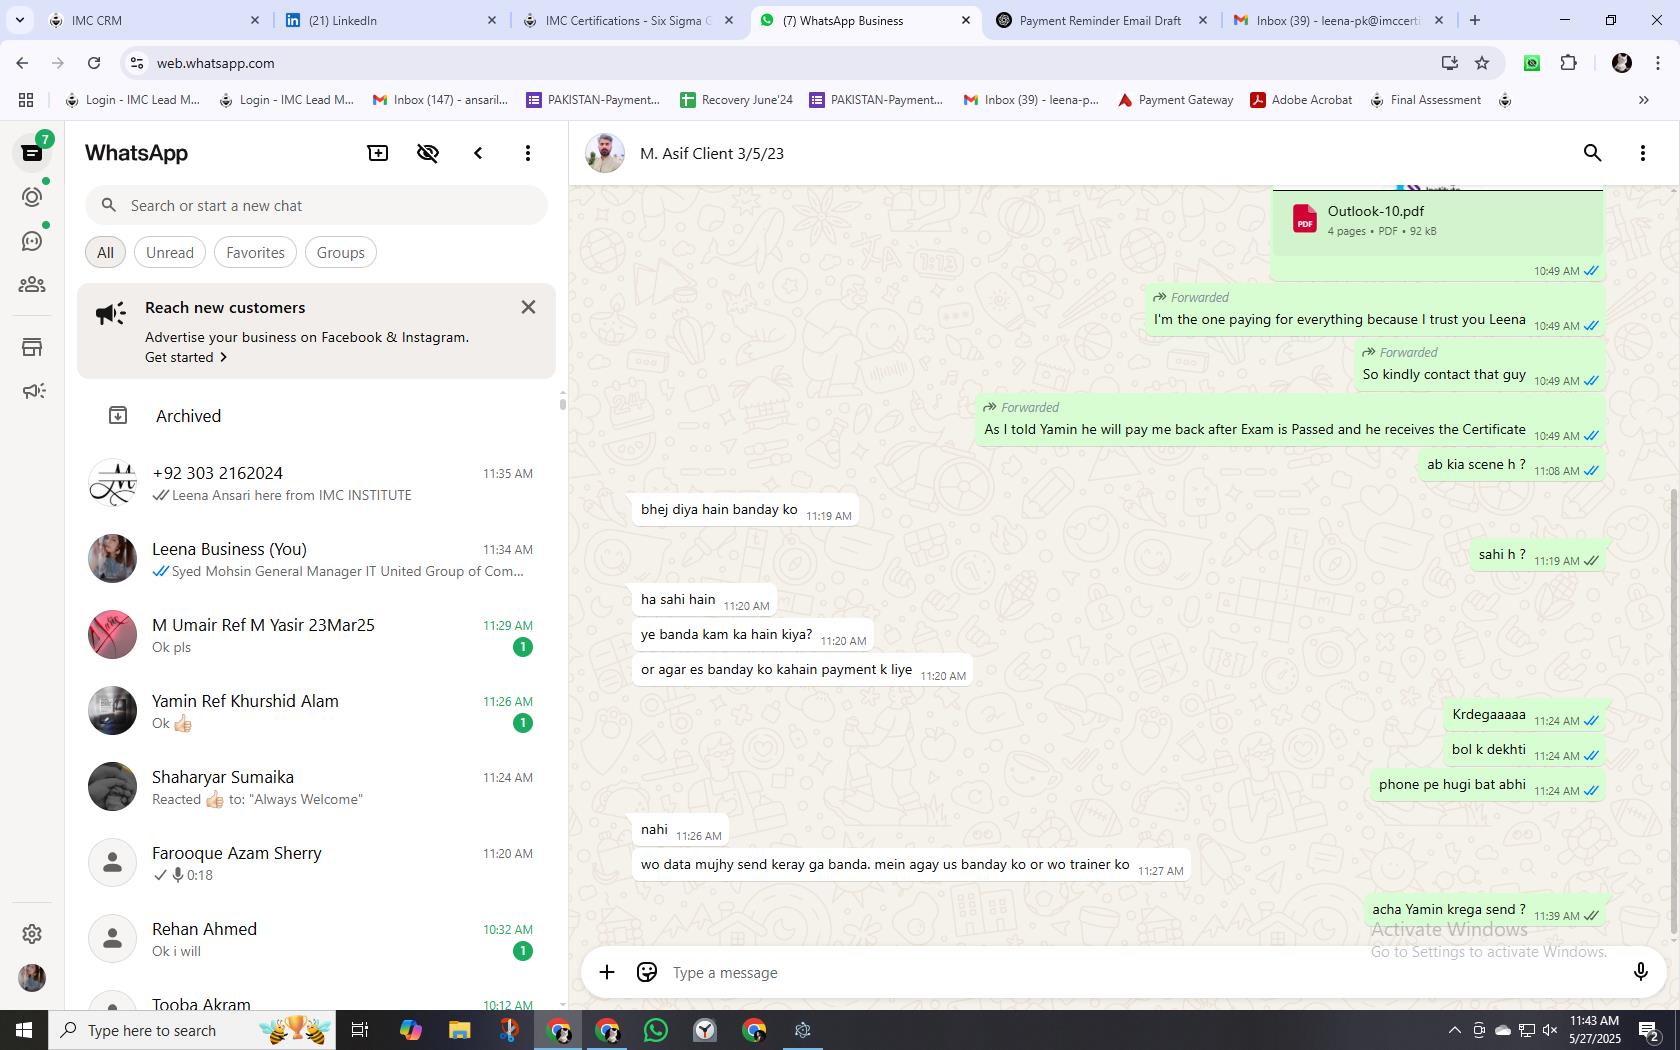The image size is (1680, 1050).
Task: Open Farooque Azam Sherry chat
Action: [x=316, y=863]
